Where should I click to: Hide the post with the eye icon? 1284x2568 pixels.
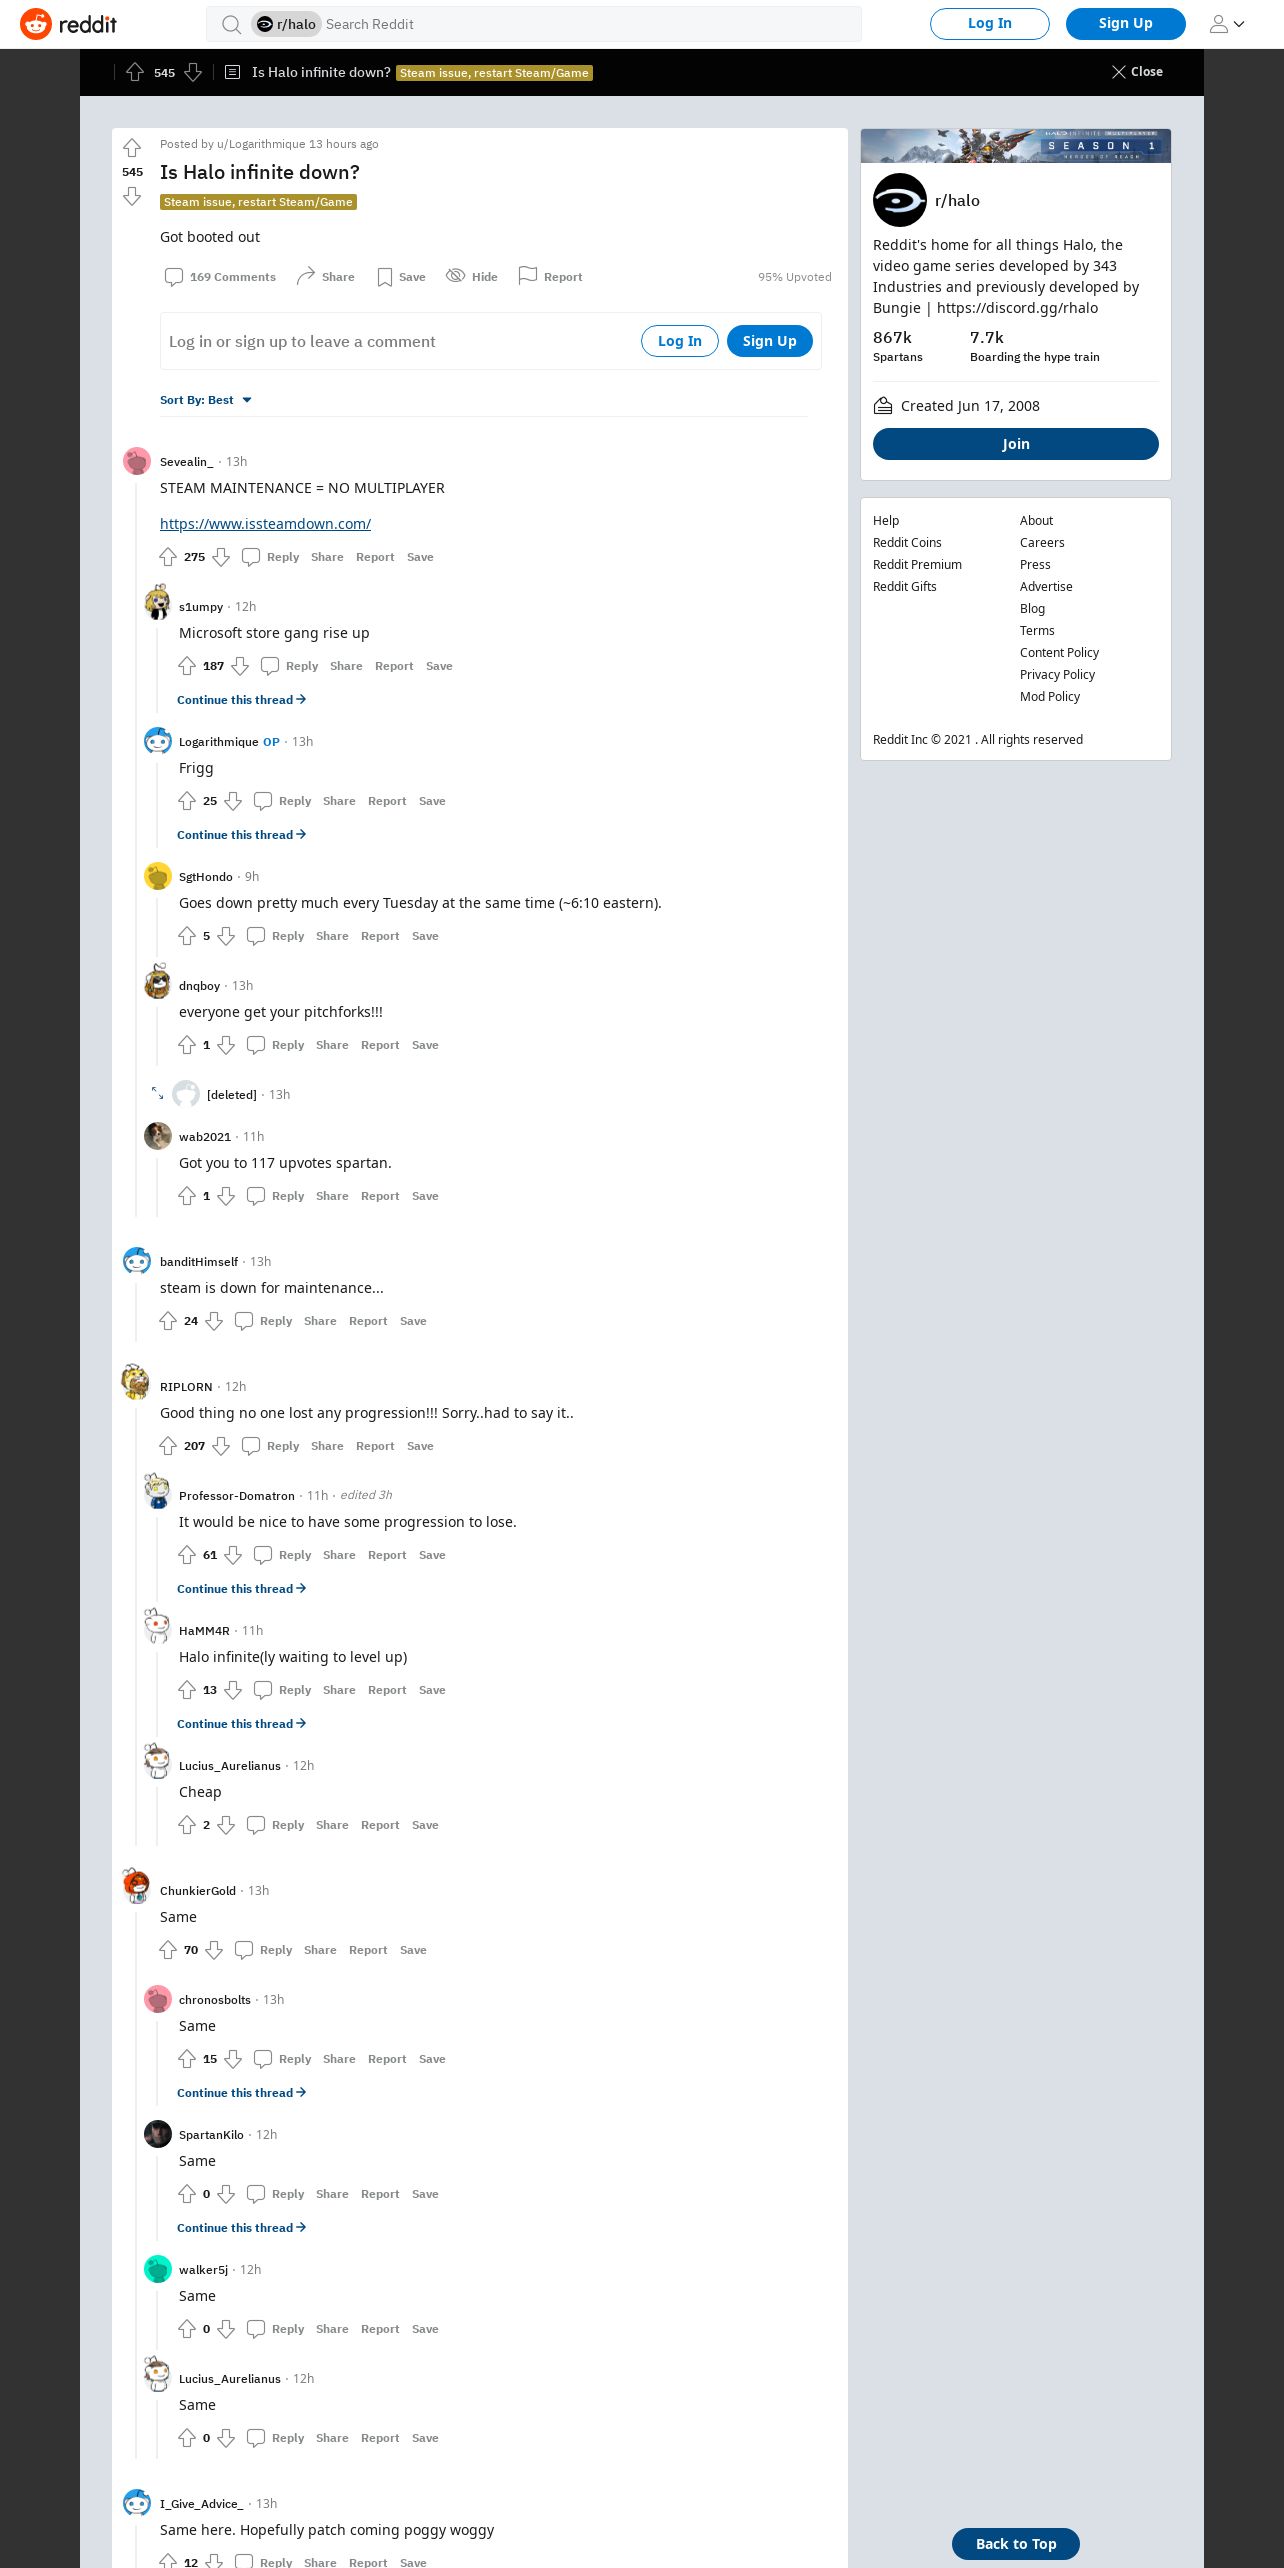(455, 276)
